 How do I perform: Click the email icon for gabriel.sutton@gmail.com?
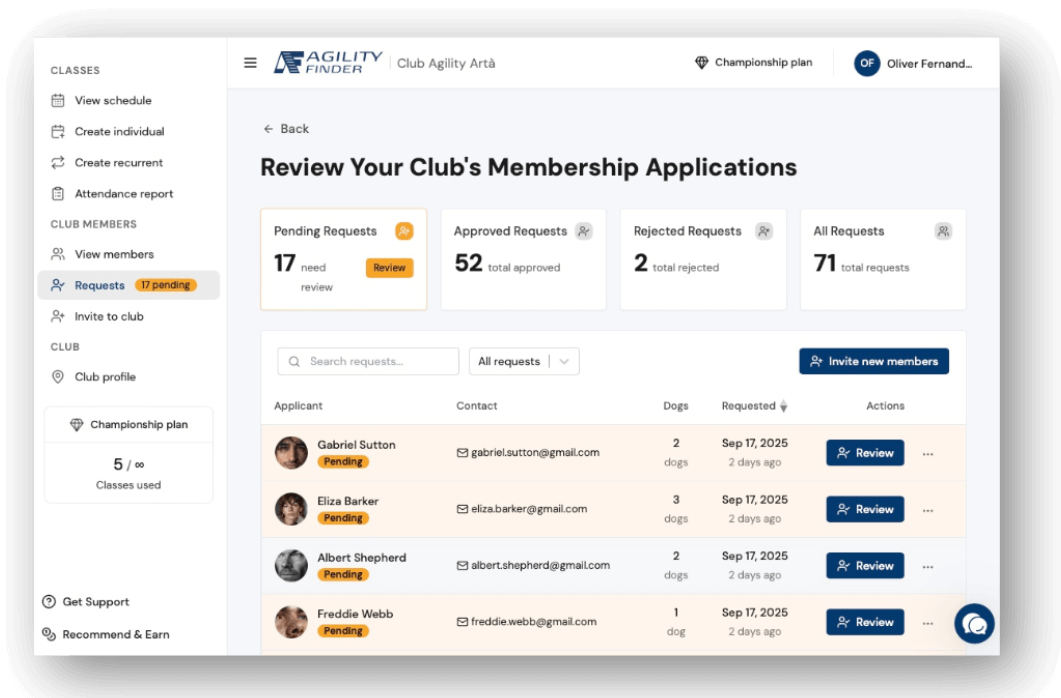tap(462, 453)
